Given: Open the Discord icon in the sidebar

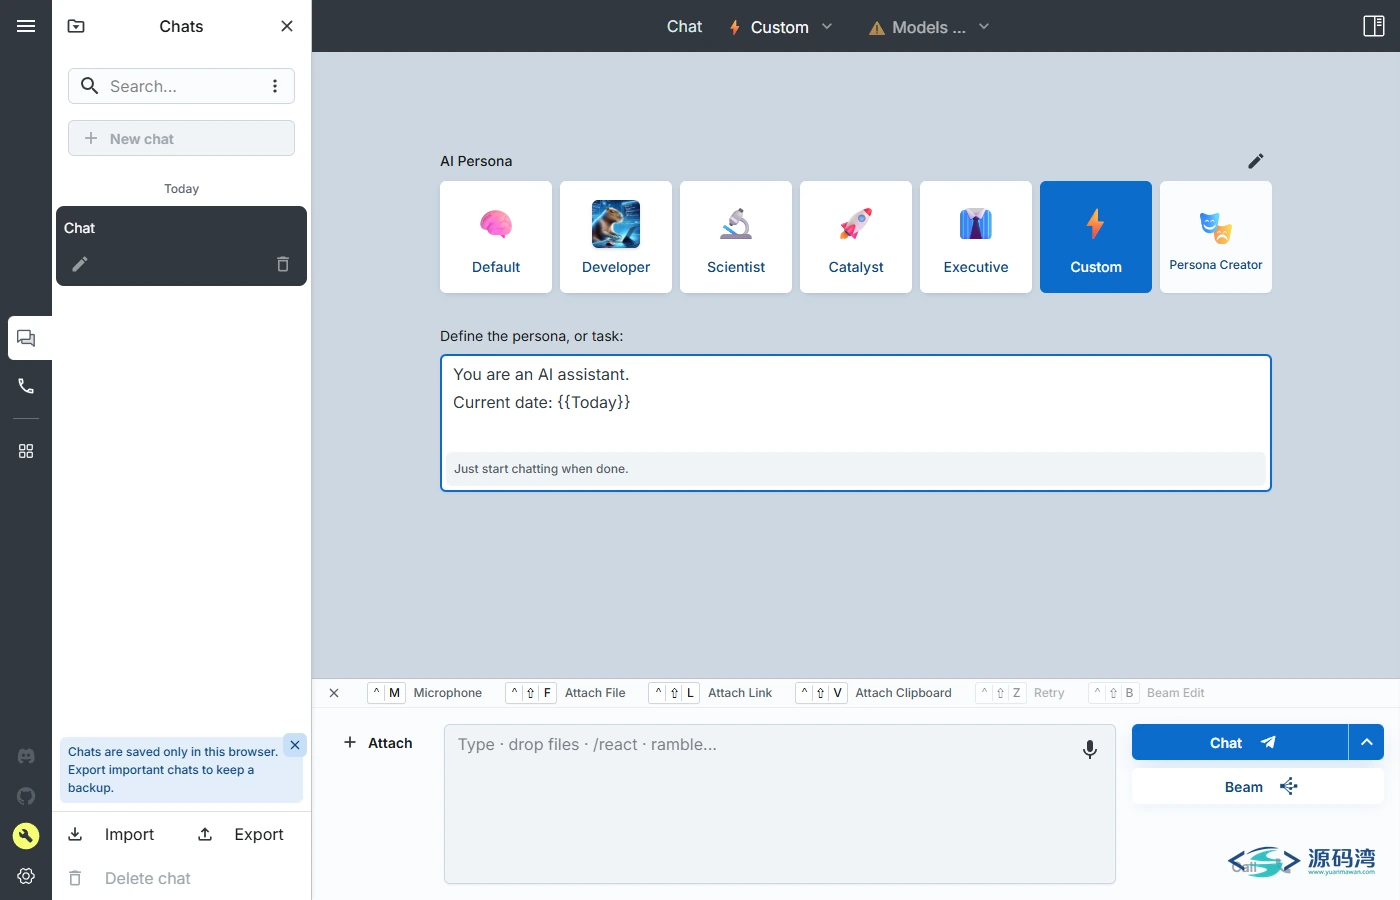Looking at the screenshot, I should (26, 756).
